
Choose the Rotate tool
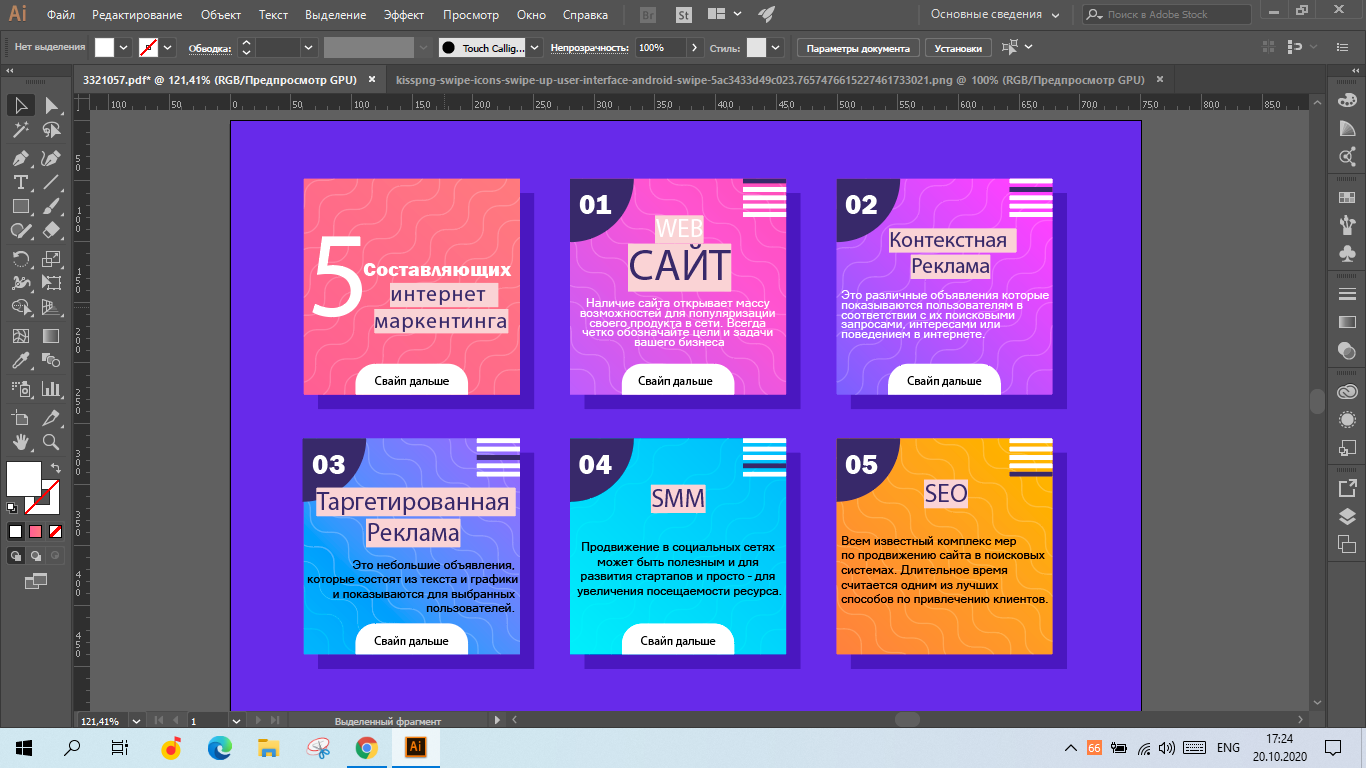(20, 259)
